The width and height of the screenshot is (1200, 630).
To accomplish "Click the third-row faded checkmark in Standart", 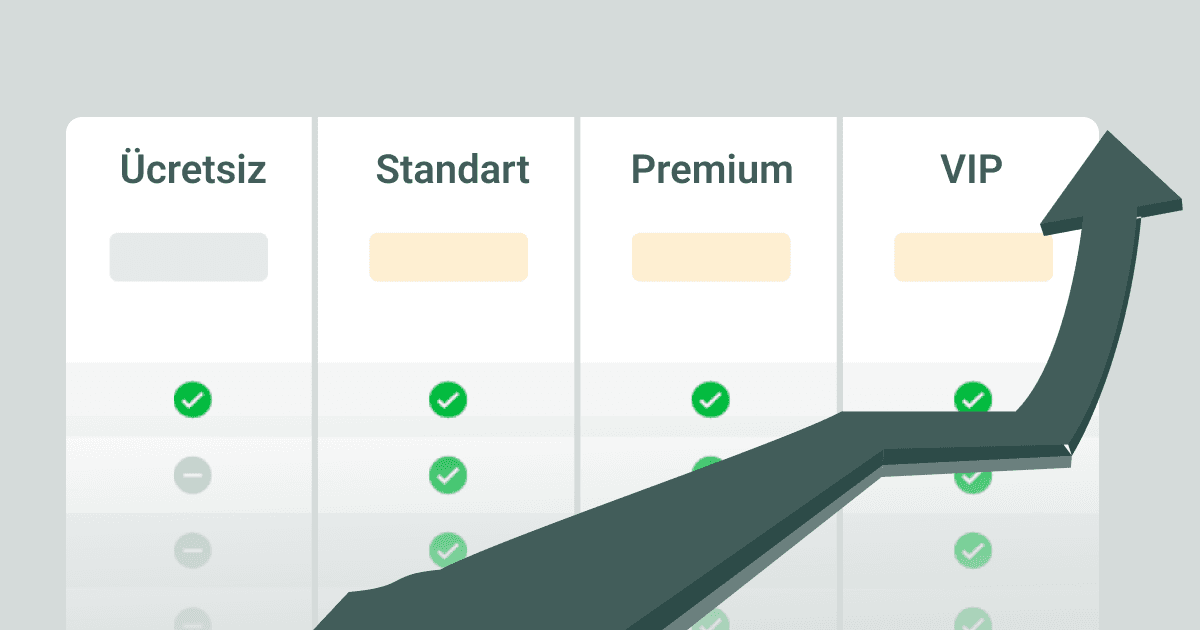I will (x=448, y=549).
